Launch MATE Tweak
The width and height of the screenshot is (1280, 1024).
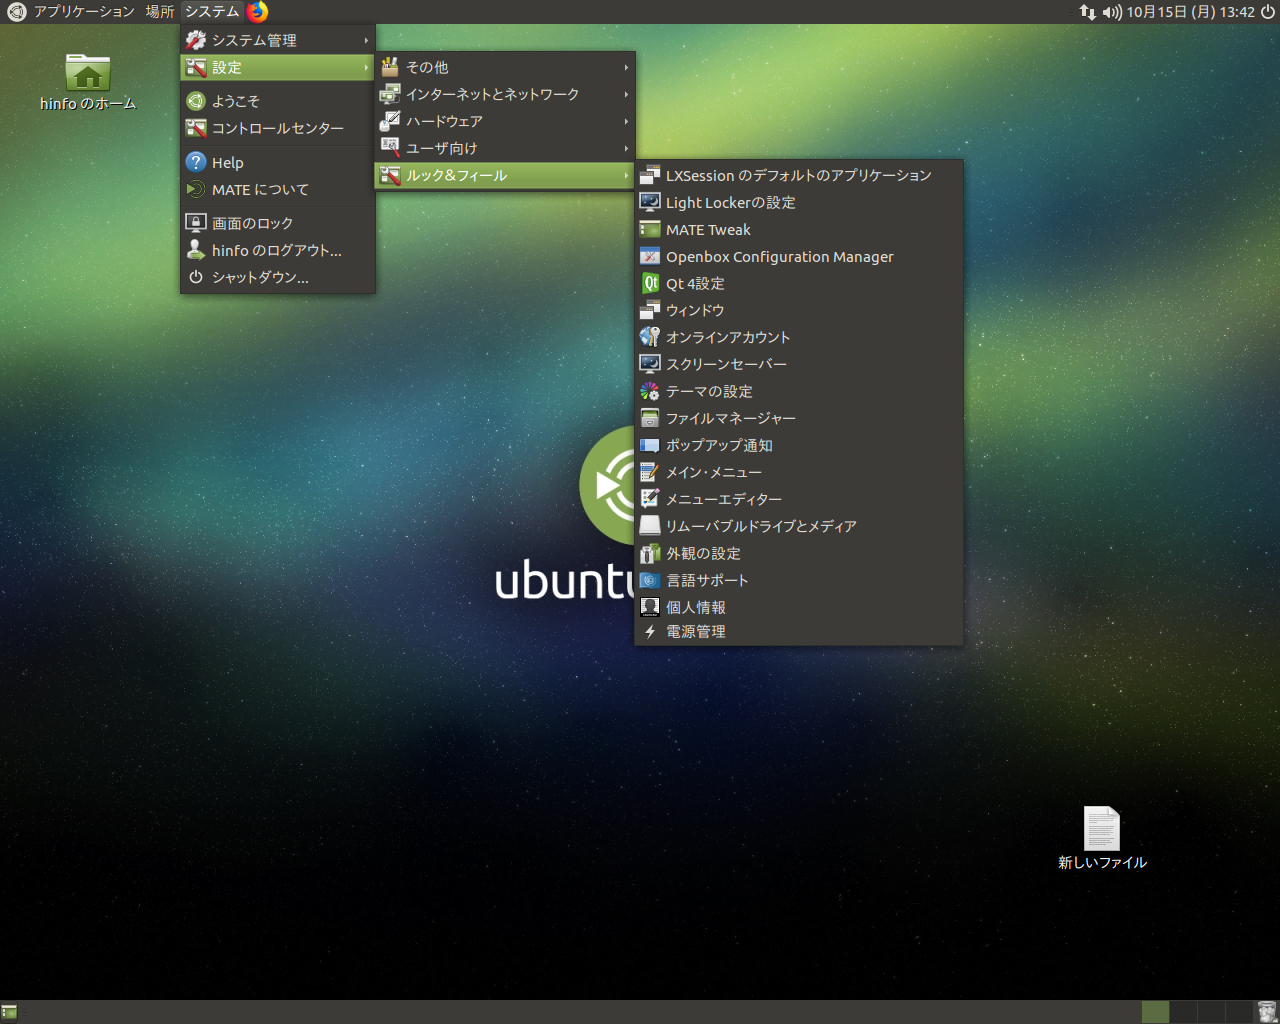point(799,229)
